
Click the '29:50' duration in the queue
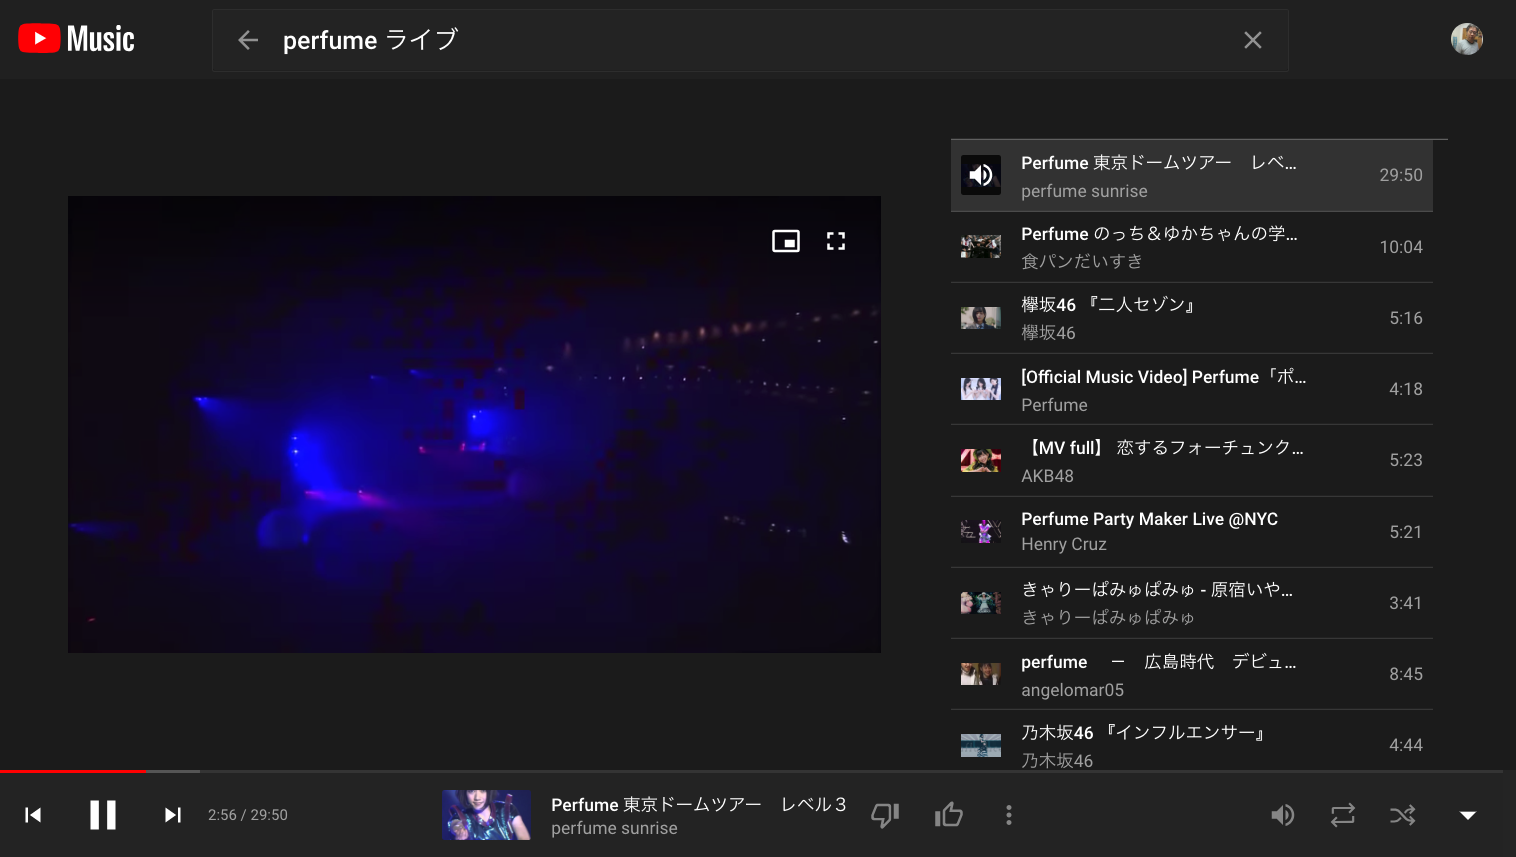click(x=1400, y=175)
